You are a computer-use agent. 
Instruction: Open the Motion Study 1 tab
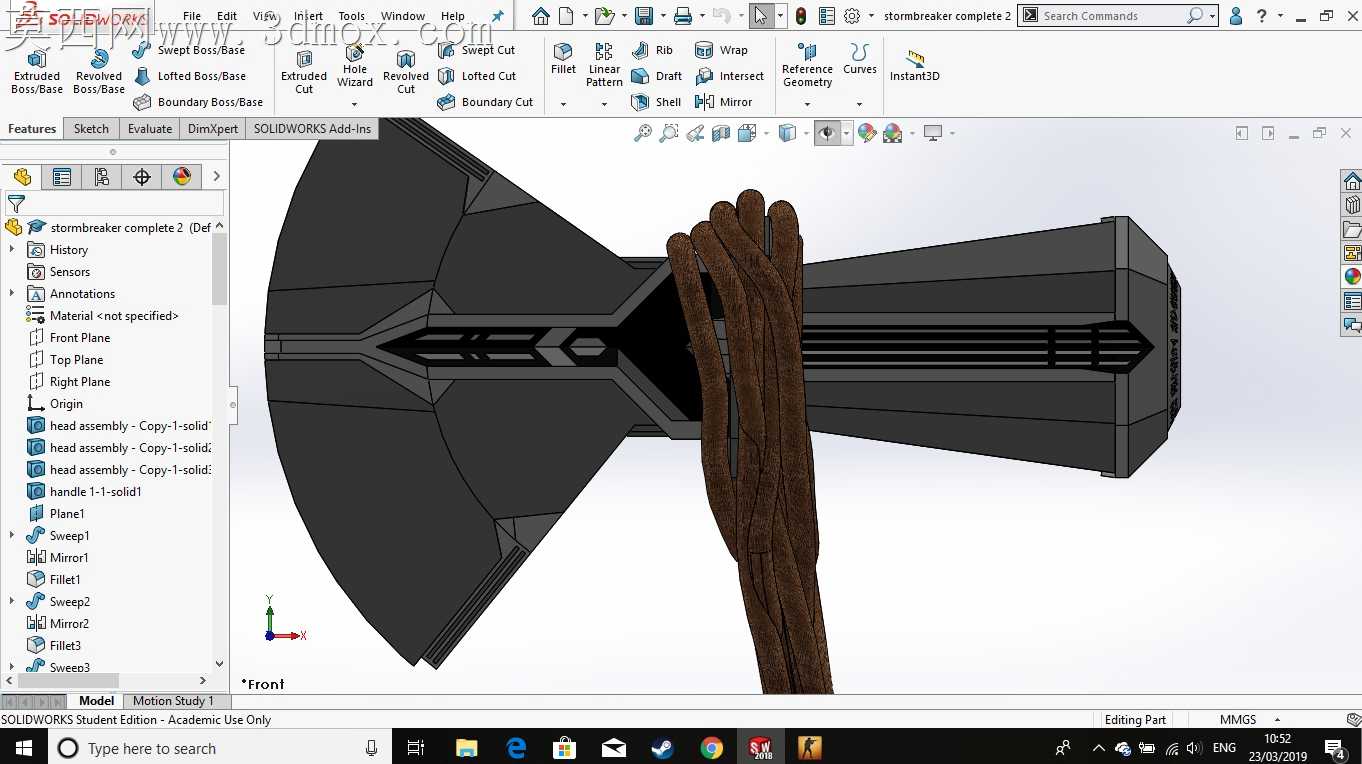(x=173, y=701)
